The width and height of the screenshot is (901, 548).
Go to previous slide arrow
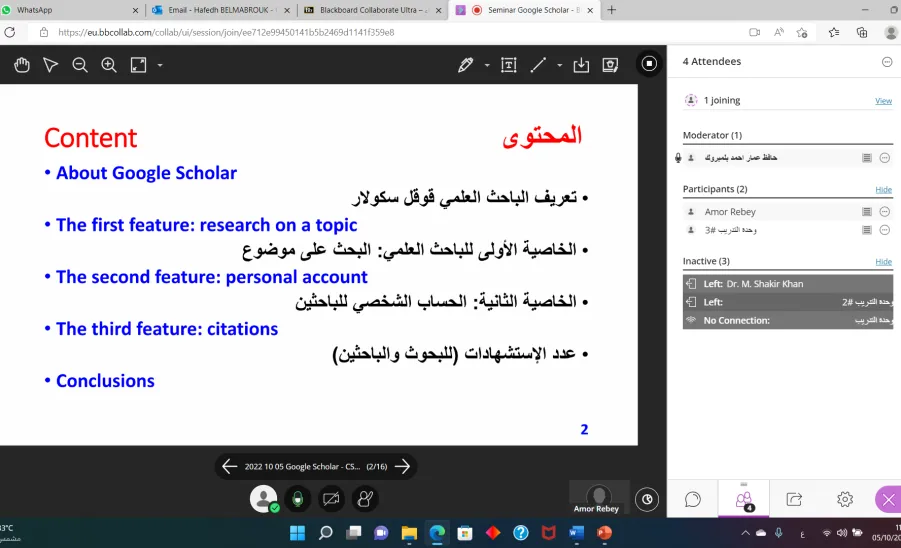[x=229, y=466]
